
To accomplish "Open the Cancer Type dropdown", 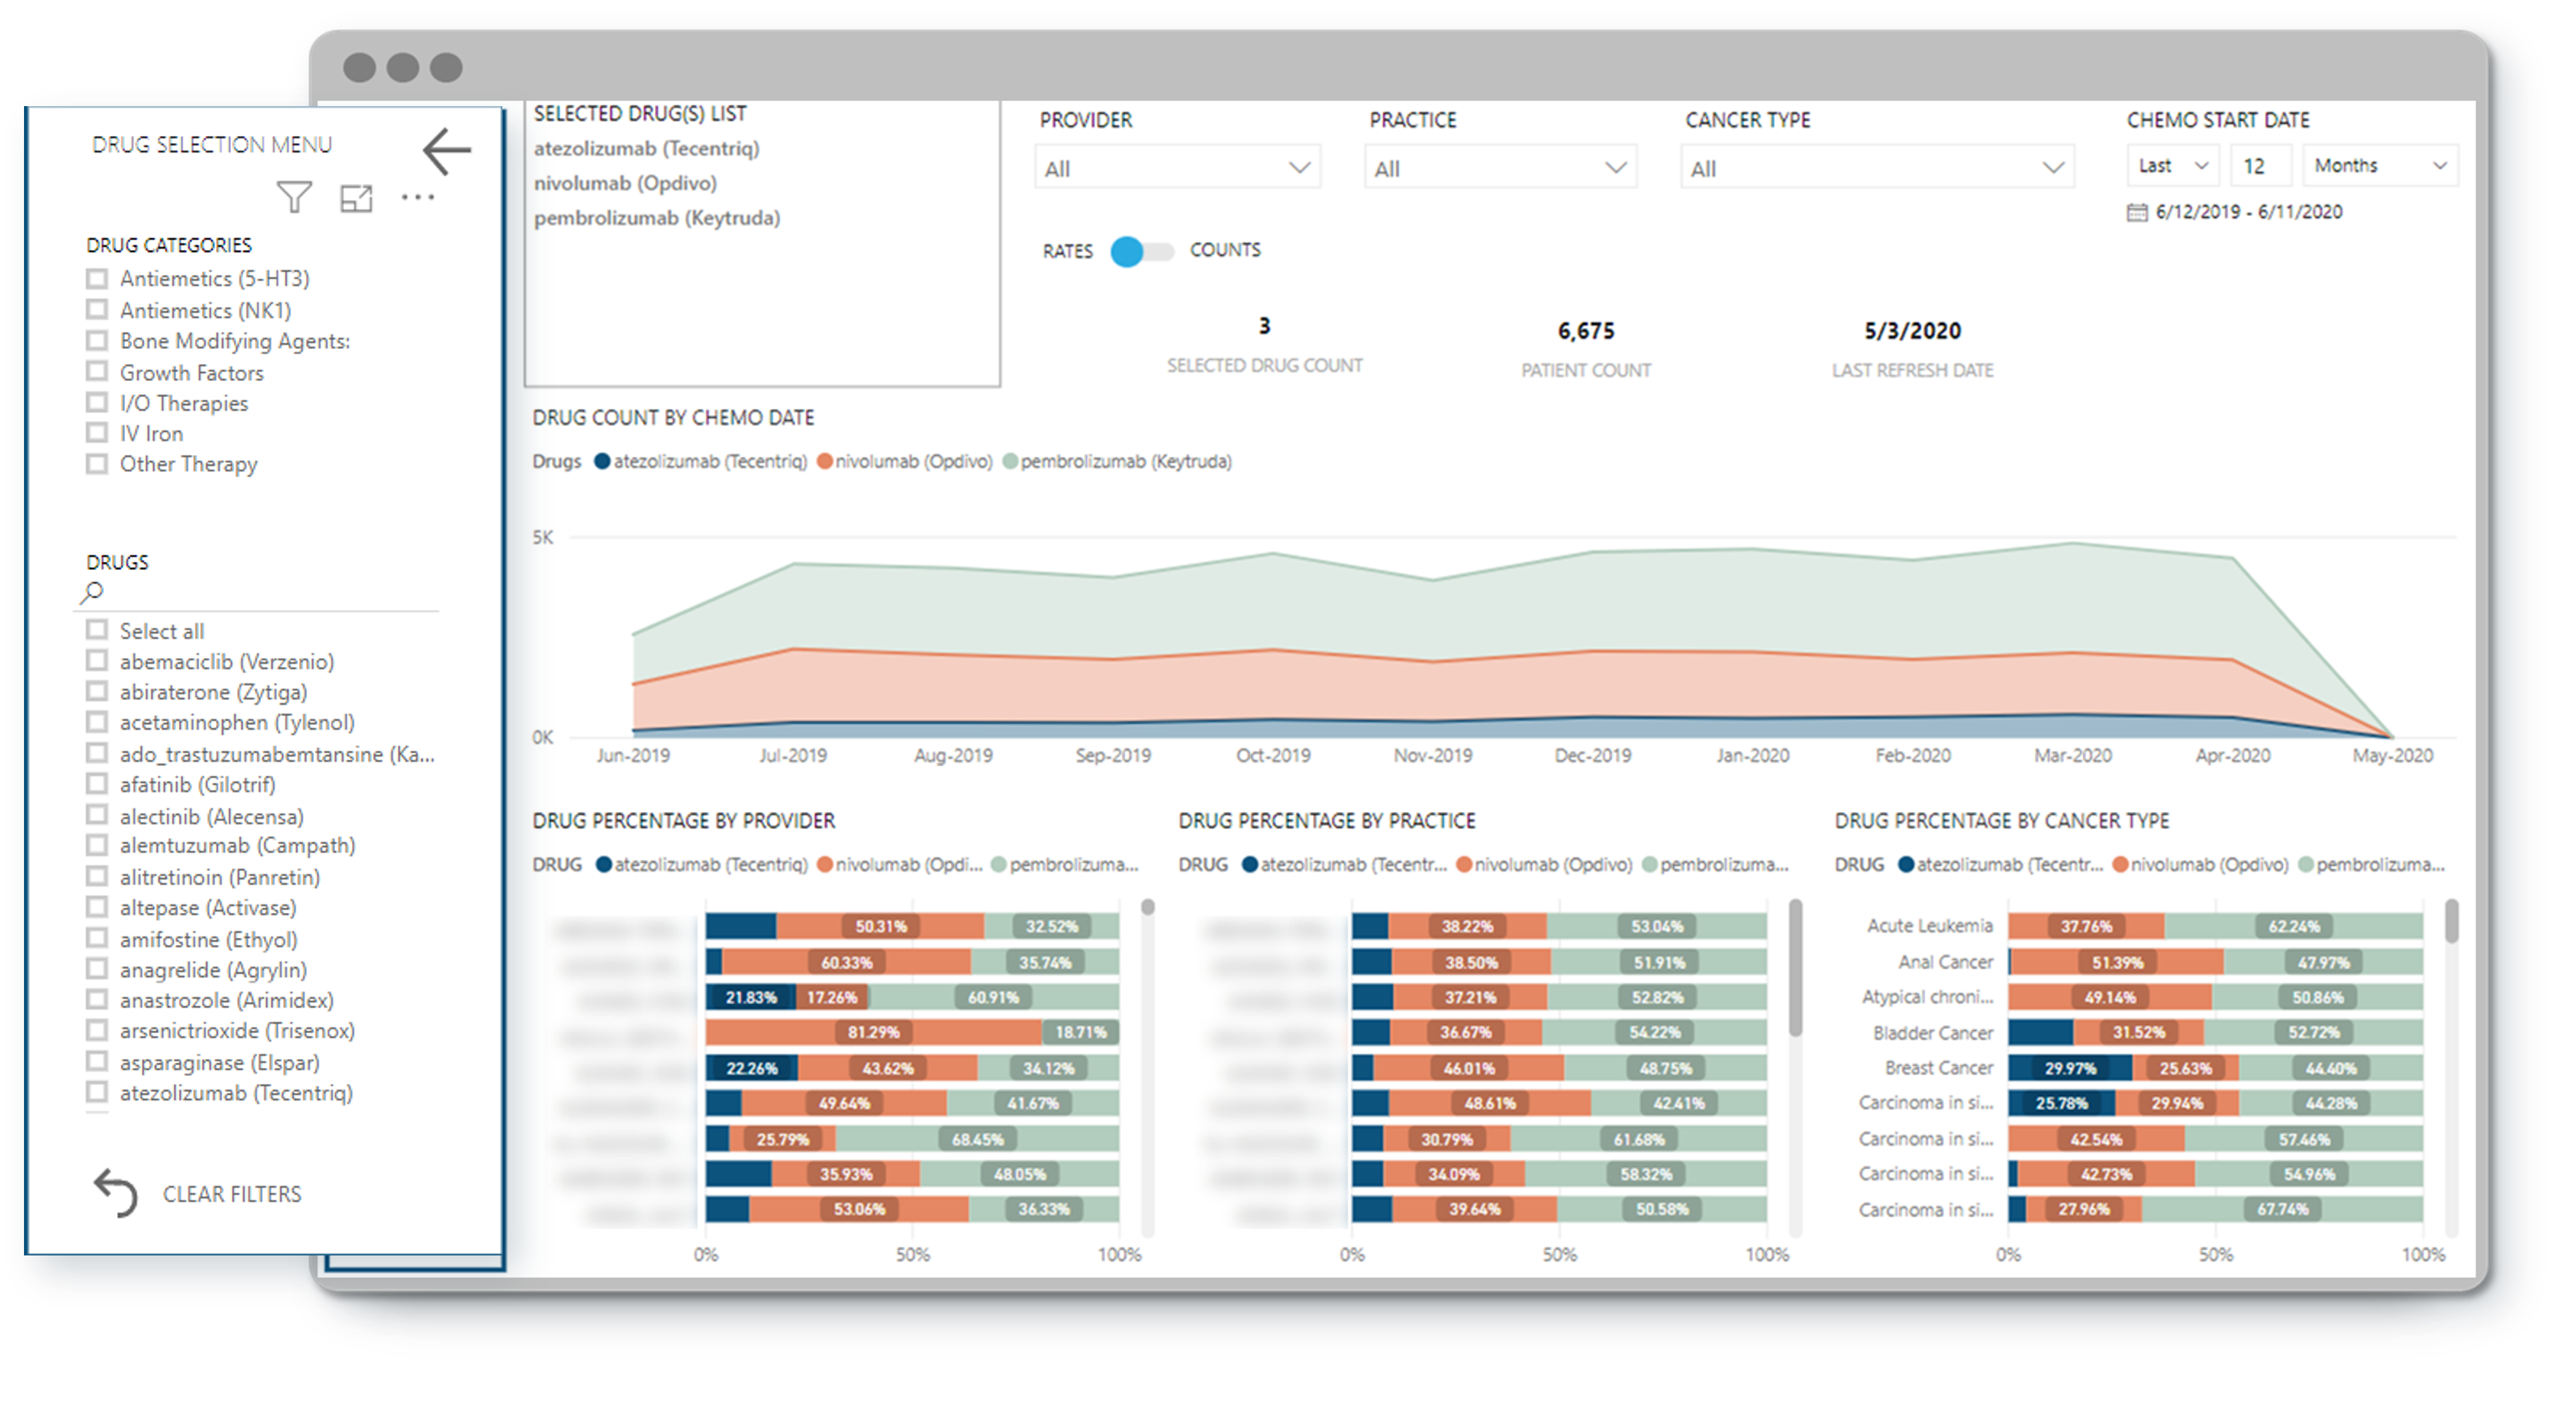I will pyautogui.click(x=1877, y=167).
